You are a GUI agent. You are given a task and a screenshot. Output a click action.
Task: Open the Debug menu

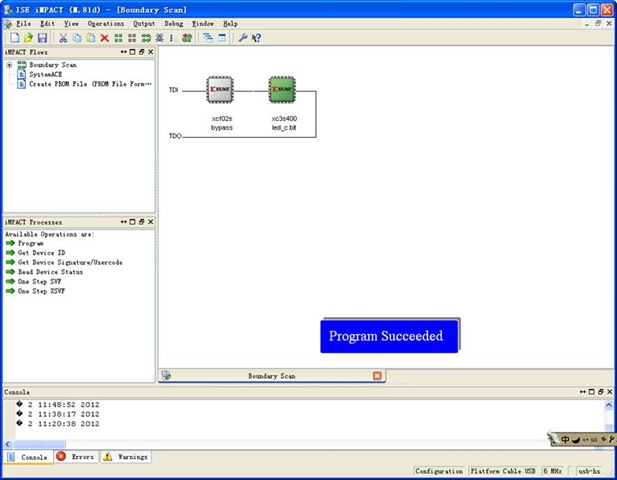[x=174, y=22]
